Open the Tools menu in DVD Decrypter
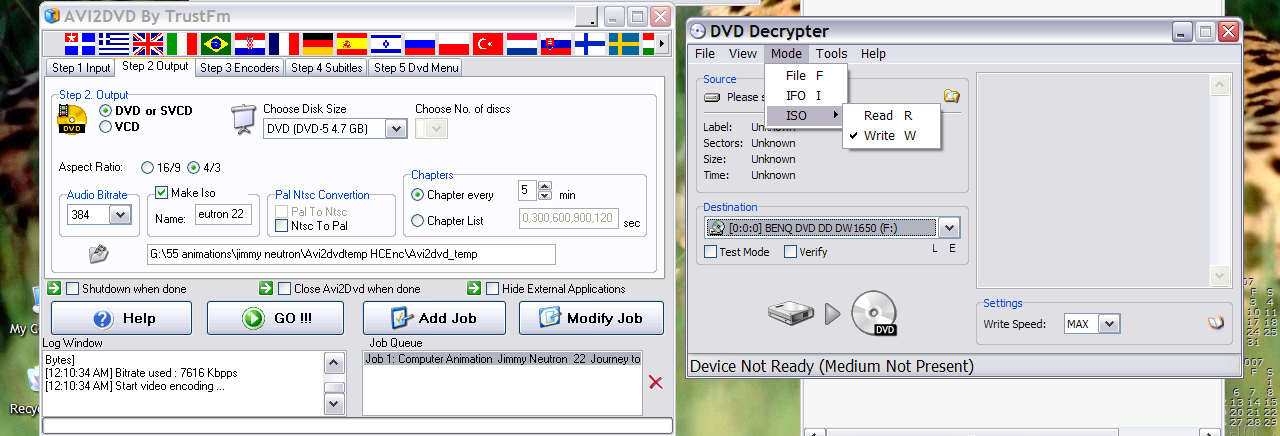The image size is (1280, 436). pyautogui.click(x=831, y=54)
